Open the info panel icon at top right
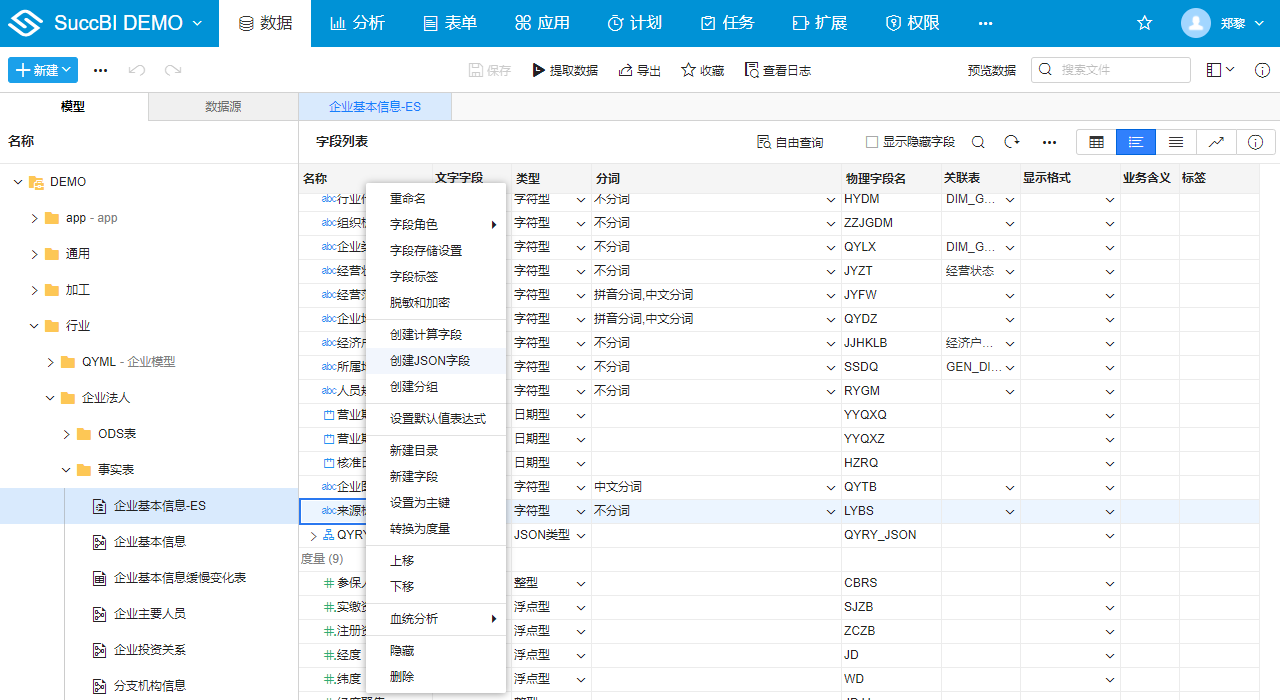Viewport: 1280px width, 700px height. point(1262,70)
